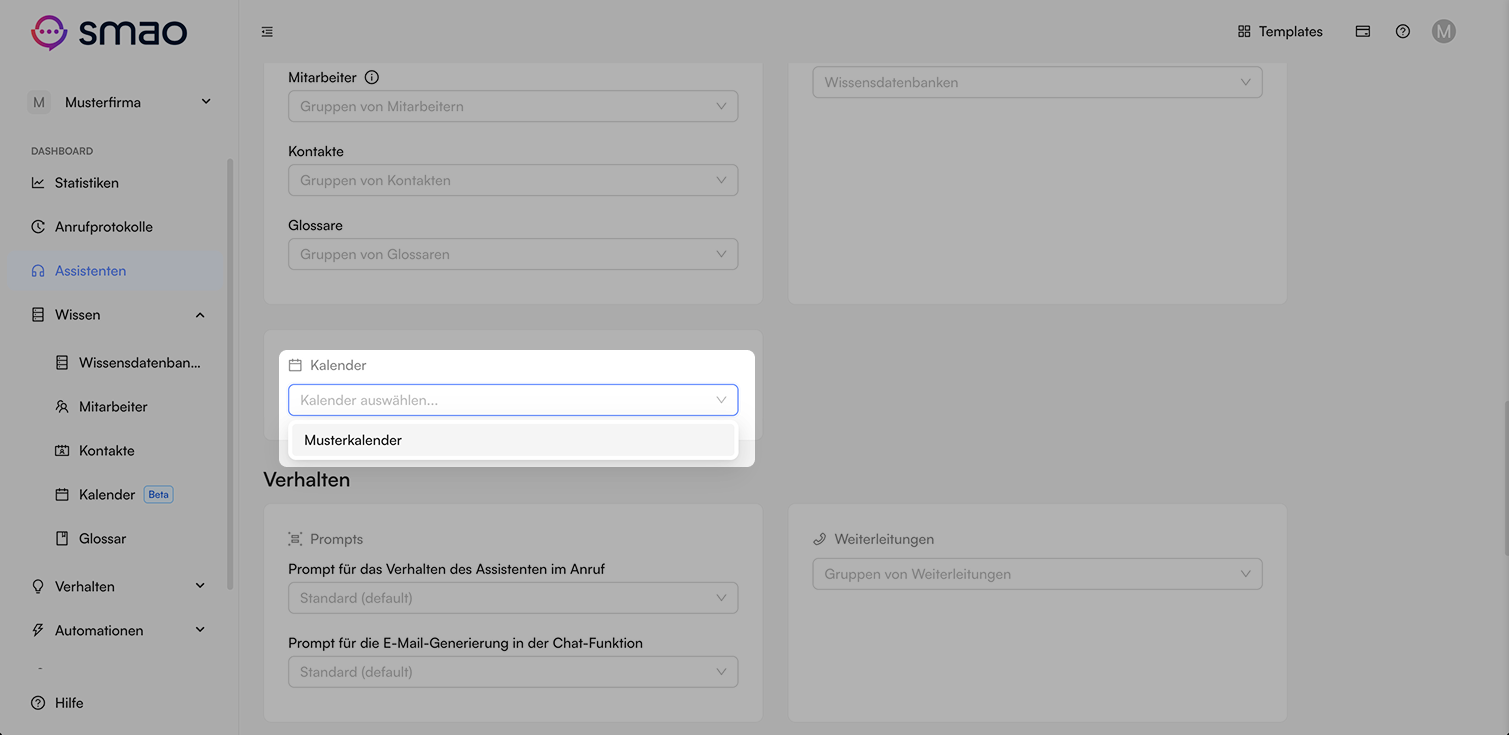Click the Verhalten lightbulb icon
This screenshot has width=1509, height=735.
pos(38,587)
